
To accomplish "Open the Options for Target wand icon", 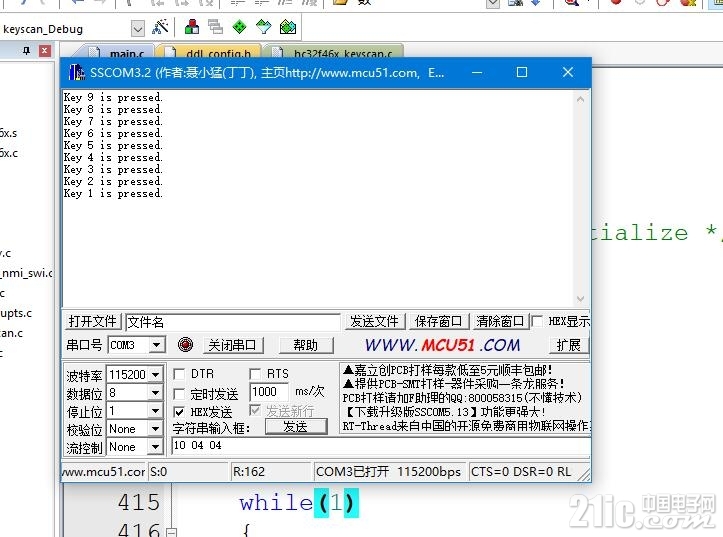I will point(160,27).
